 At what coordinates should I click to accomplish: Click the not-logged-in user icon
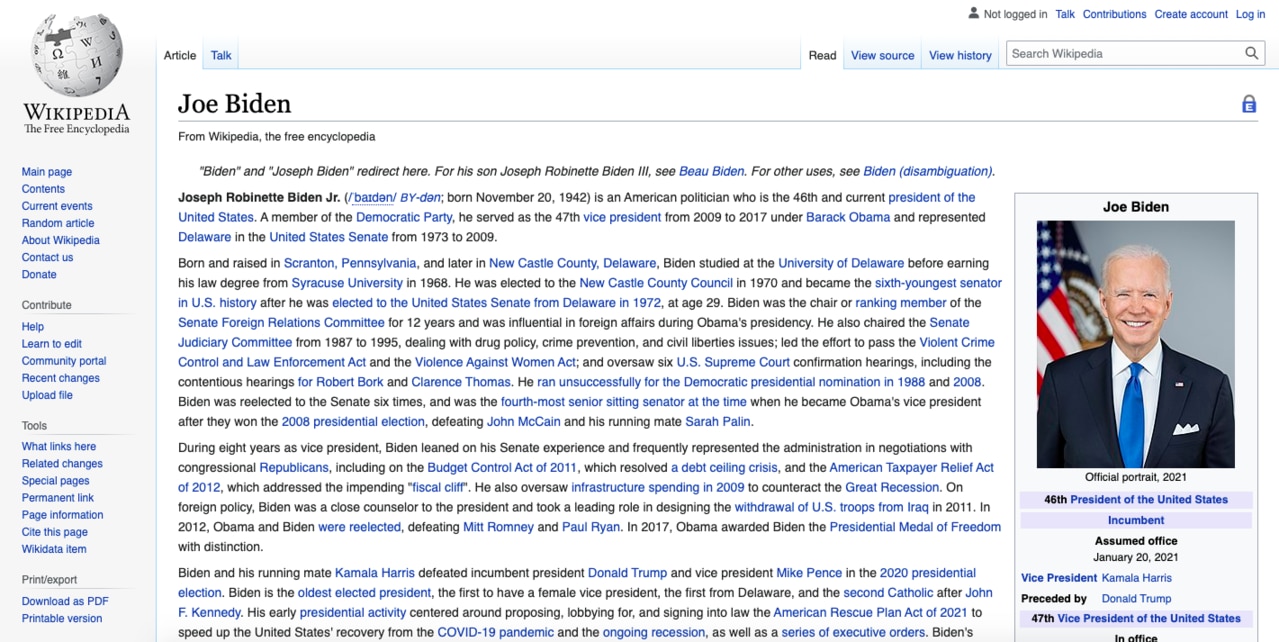pyautogui.click(x=974, y=14)
